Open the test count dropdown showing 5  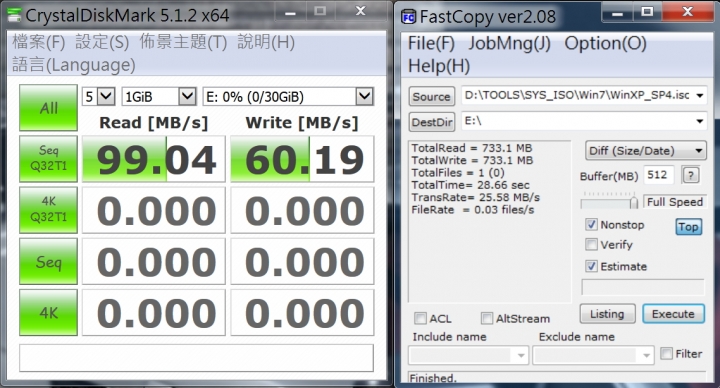coord(99,96)
